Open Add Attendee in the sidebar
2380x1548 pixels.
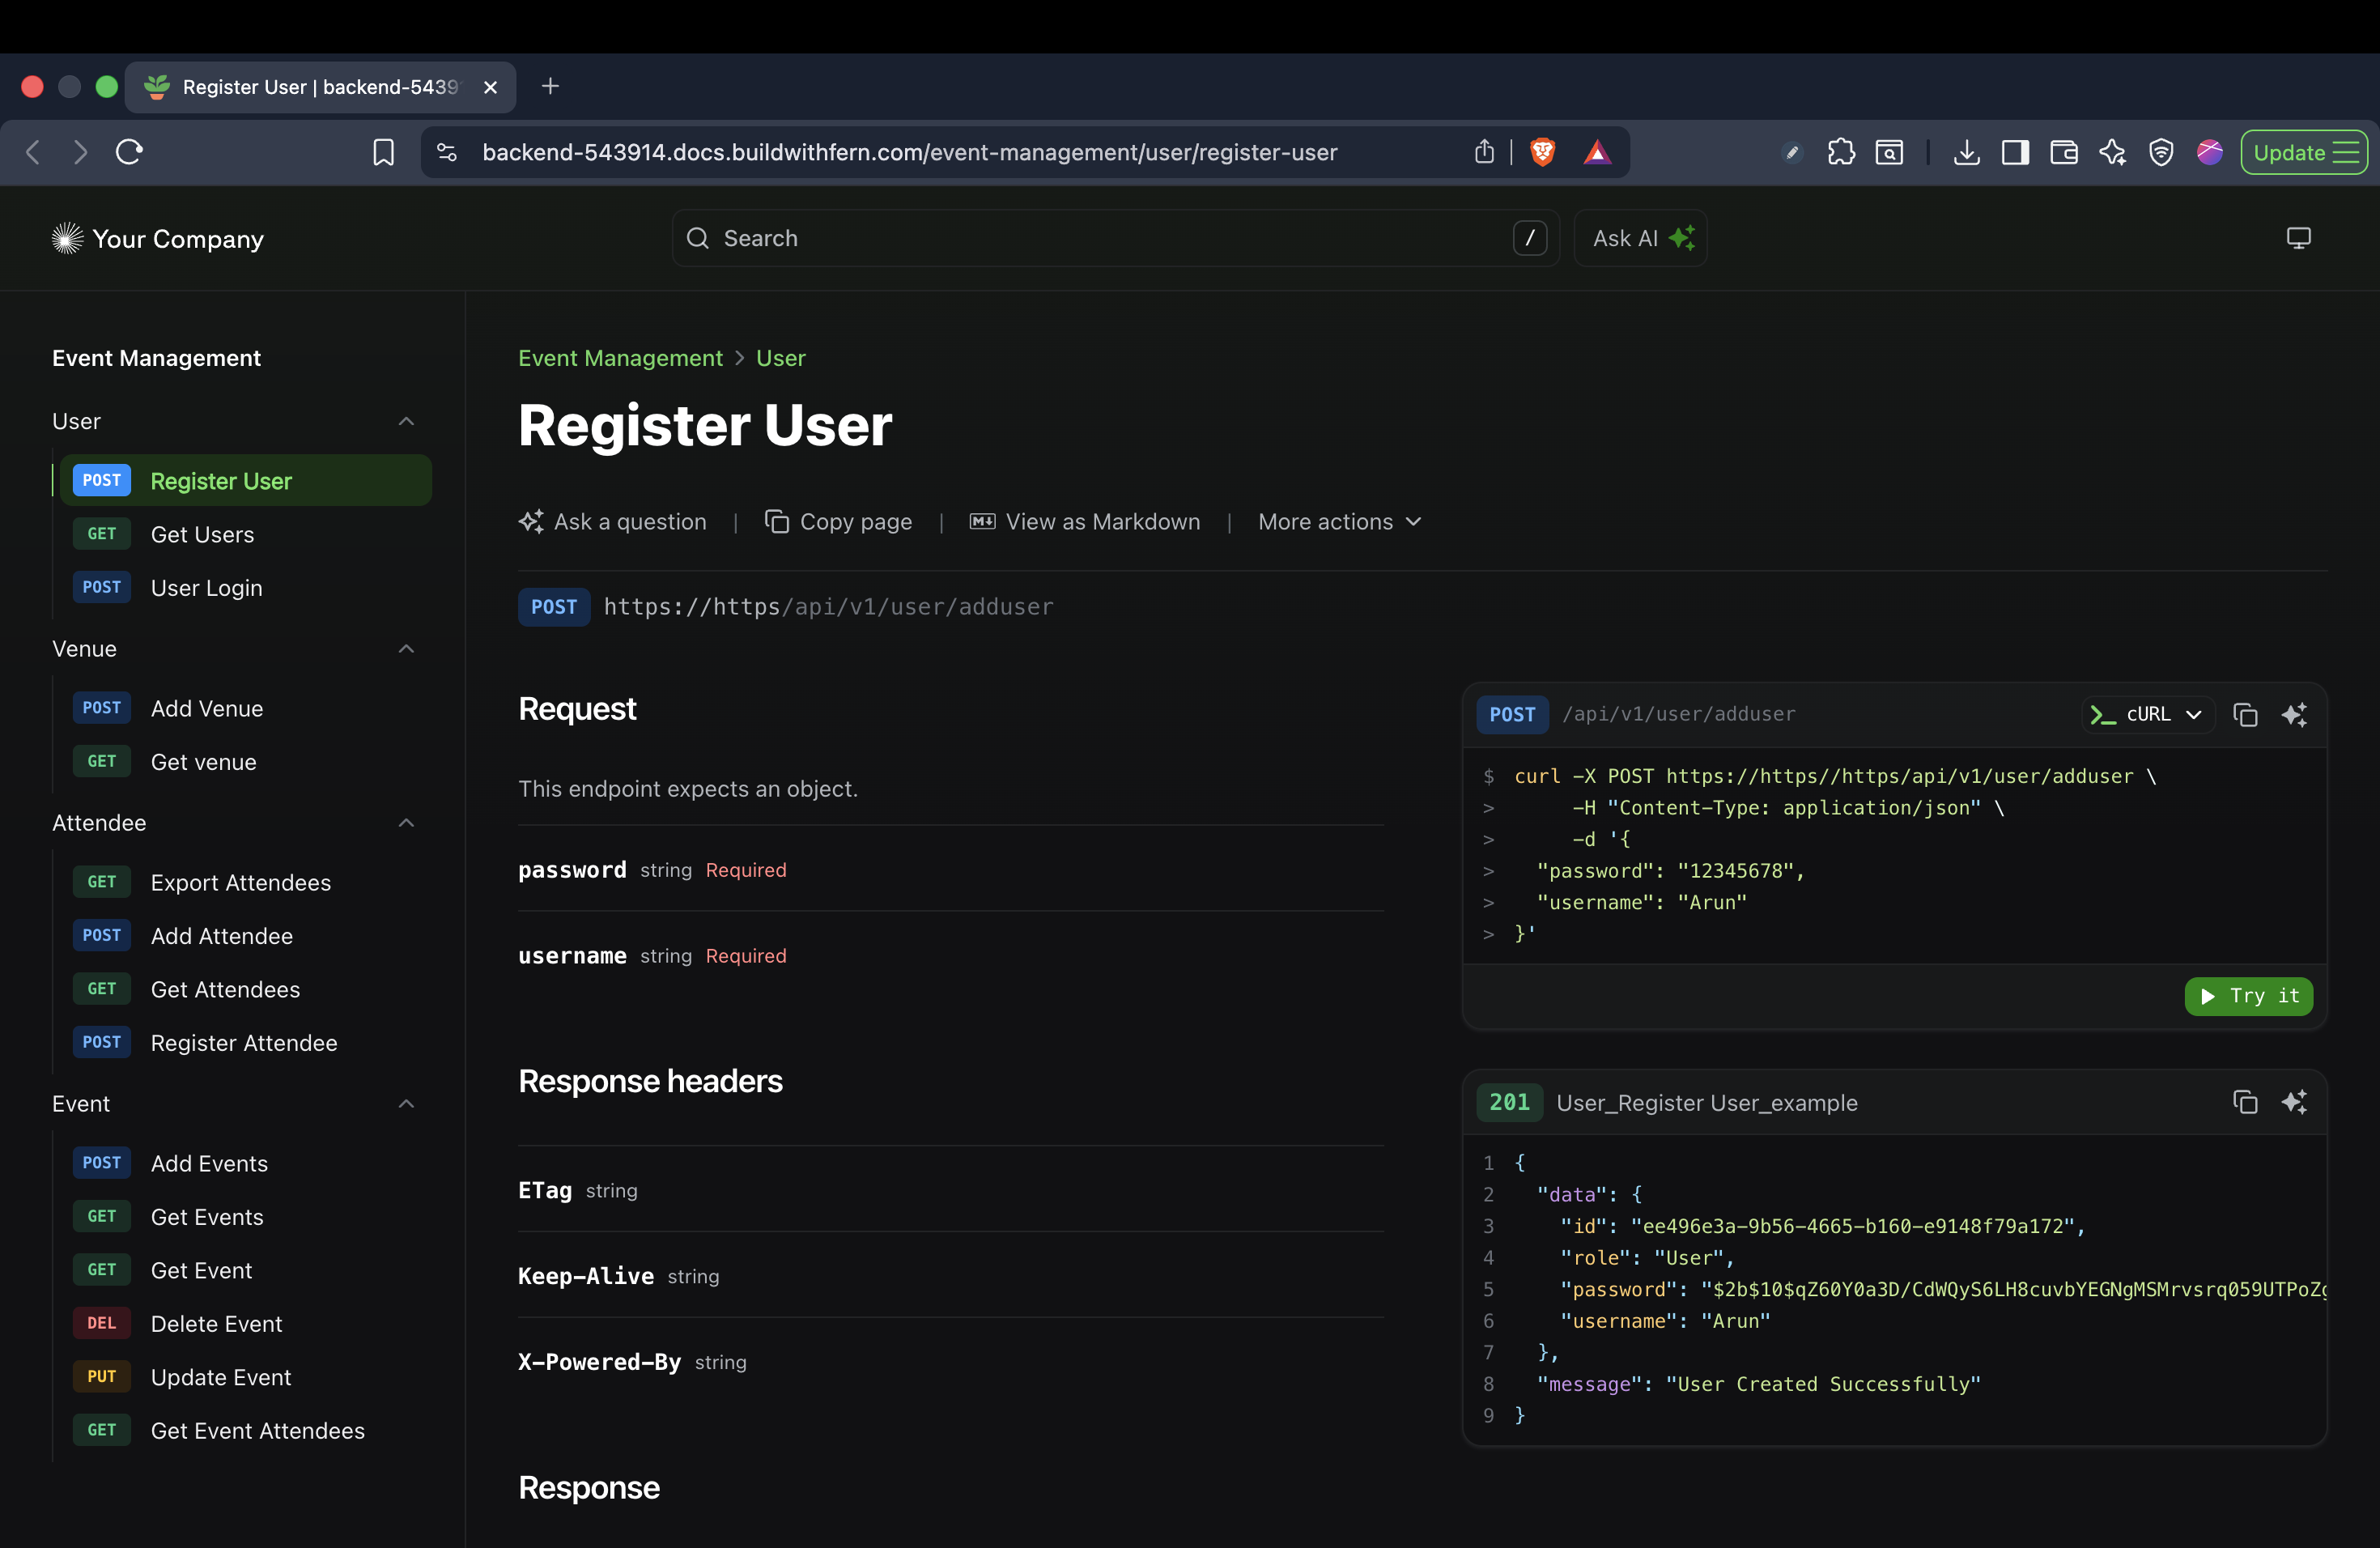tap(245, 936)
